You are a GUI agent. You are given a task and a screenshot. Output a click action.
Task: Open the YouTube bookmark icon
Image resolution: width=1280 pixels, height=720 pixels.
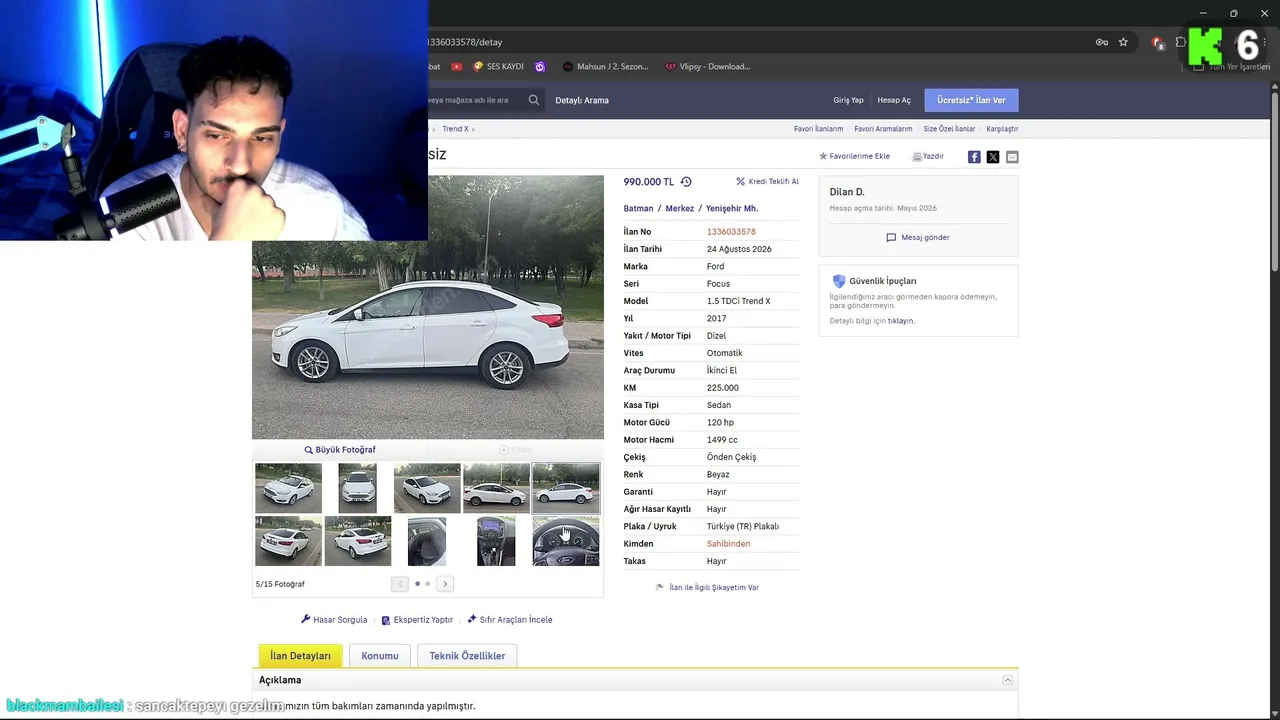tap(456, 67)
